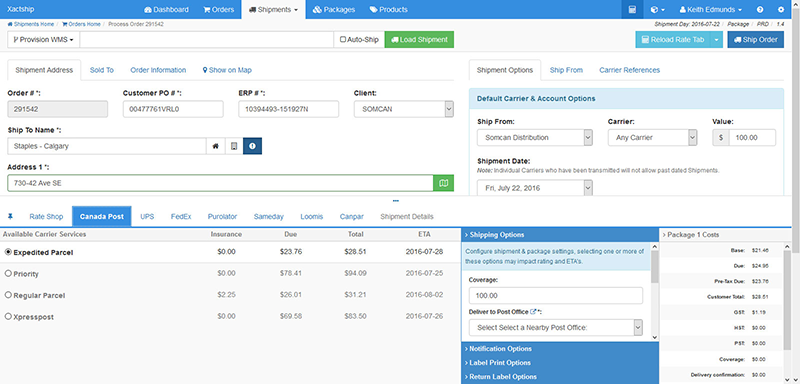
Task: Open the cube package dropdown icon
Action: click(x=658, y=9)
